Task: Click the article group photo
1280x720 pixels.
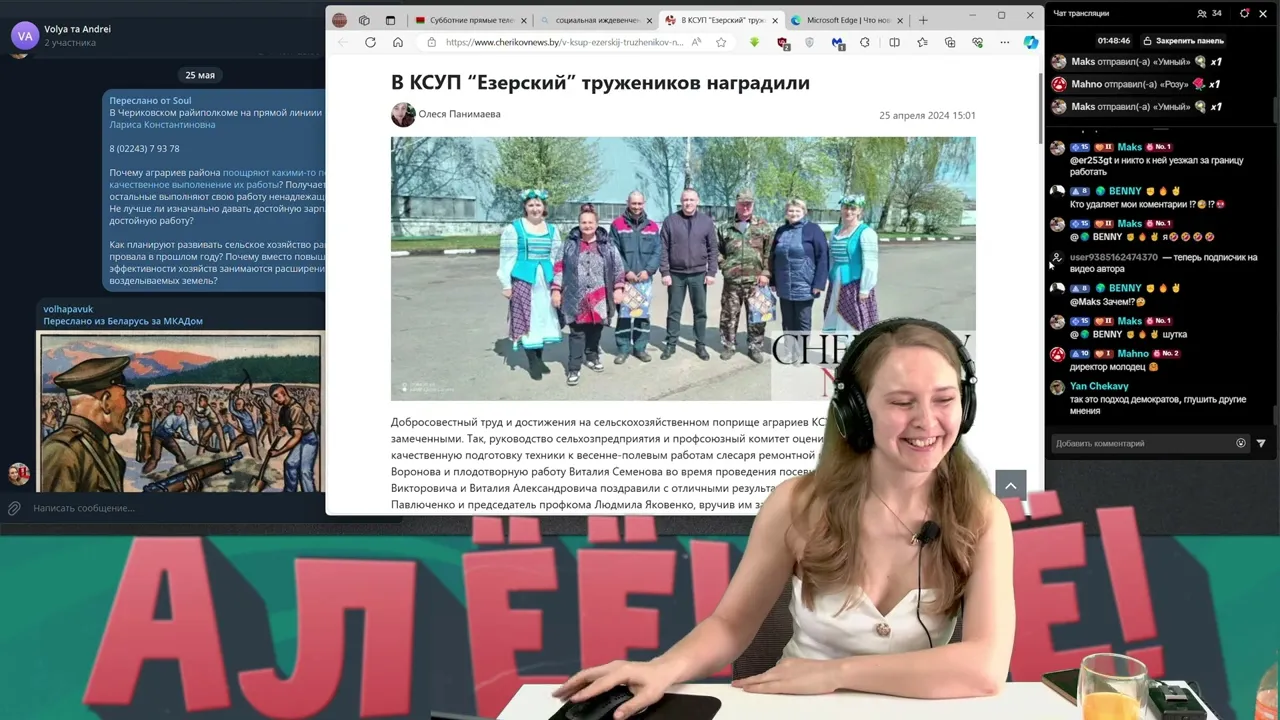Action: [683, 268]
